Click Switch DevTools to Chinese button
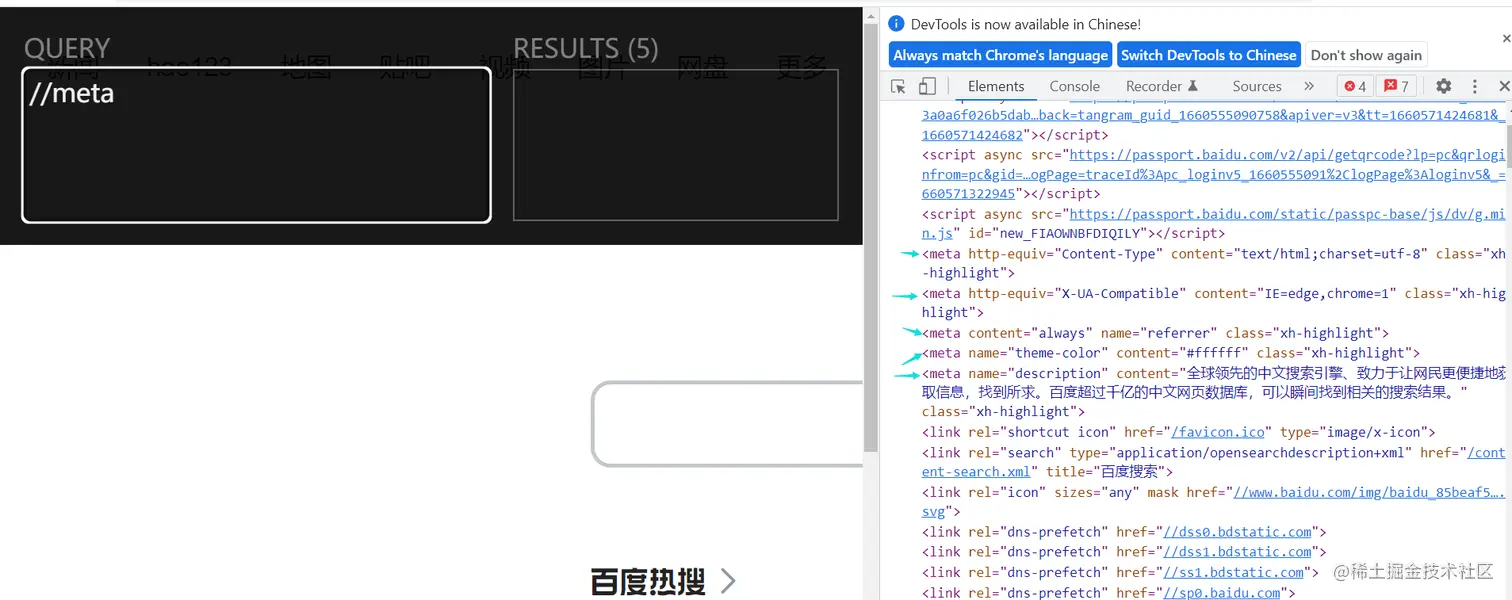This screenshot has width=1512, height=600. point(1208,55)
